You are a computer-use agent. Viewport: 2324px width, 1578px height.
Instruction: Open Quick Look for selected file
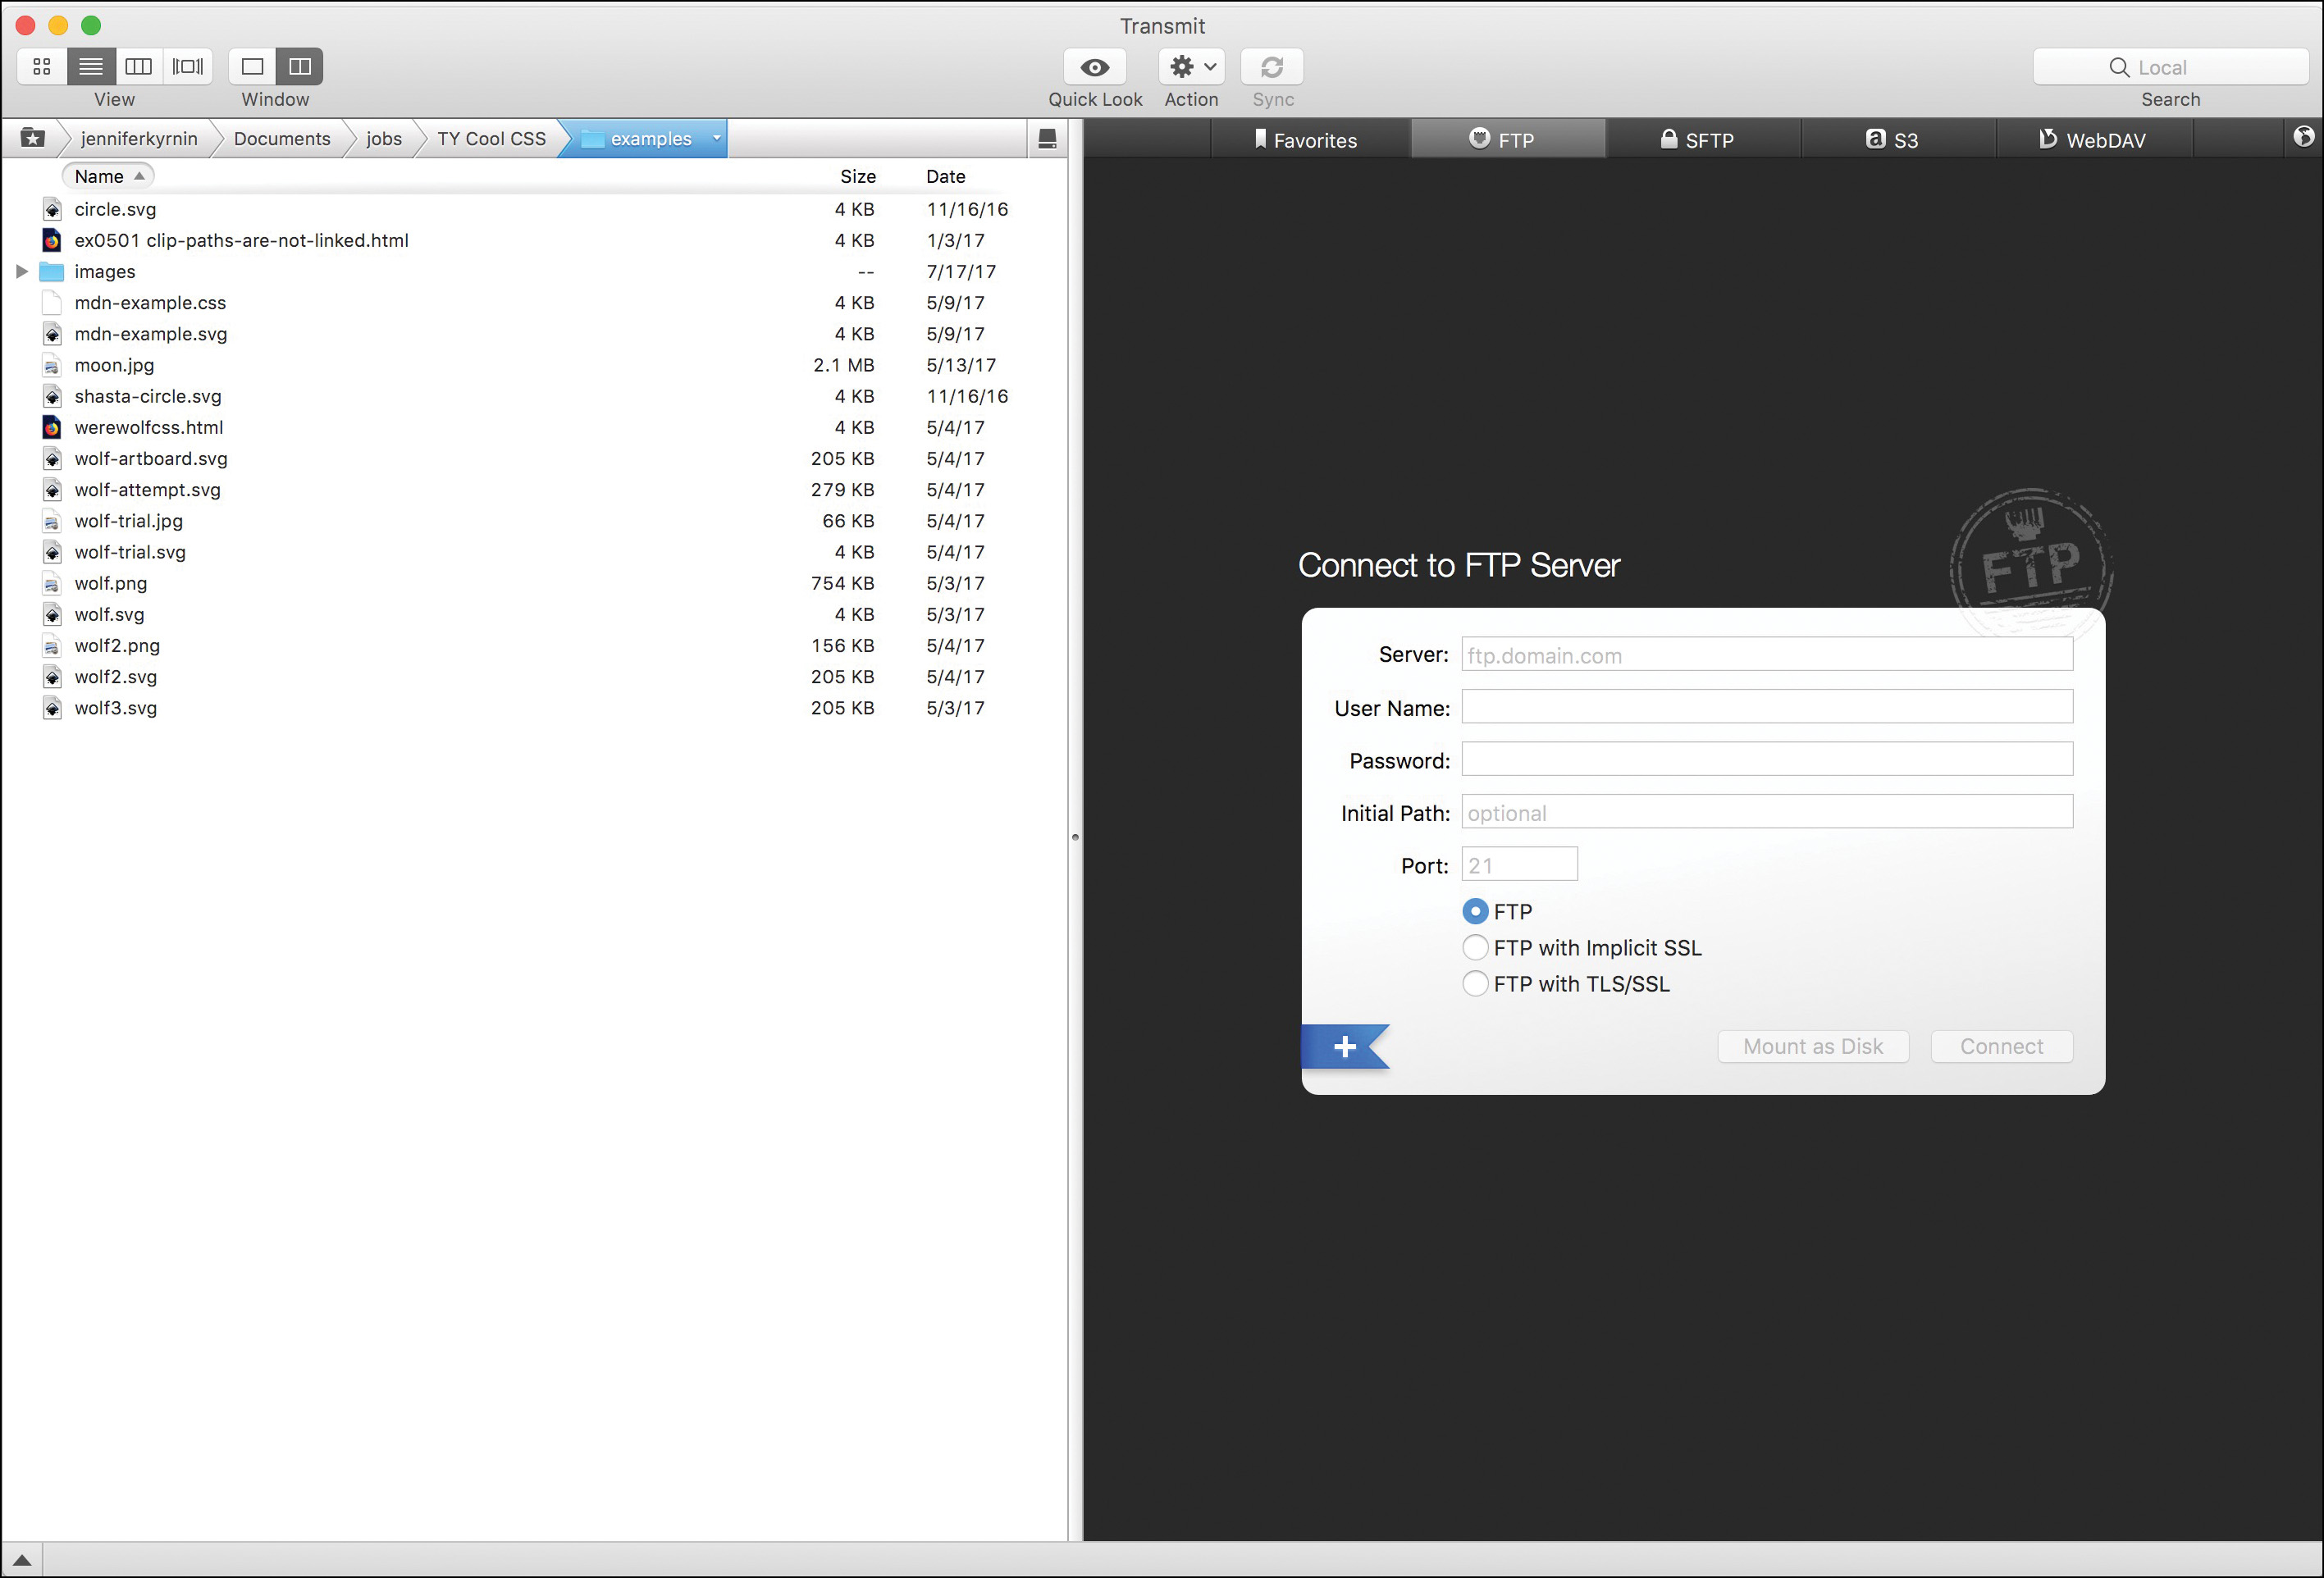coord(1094,66)
